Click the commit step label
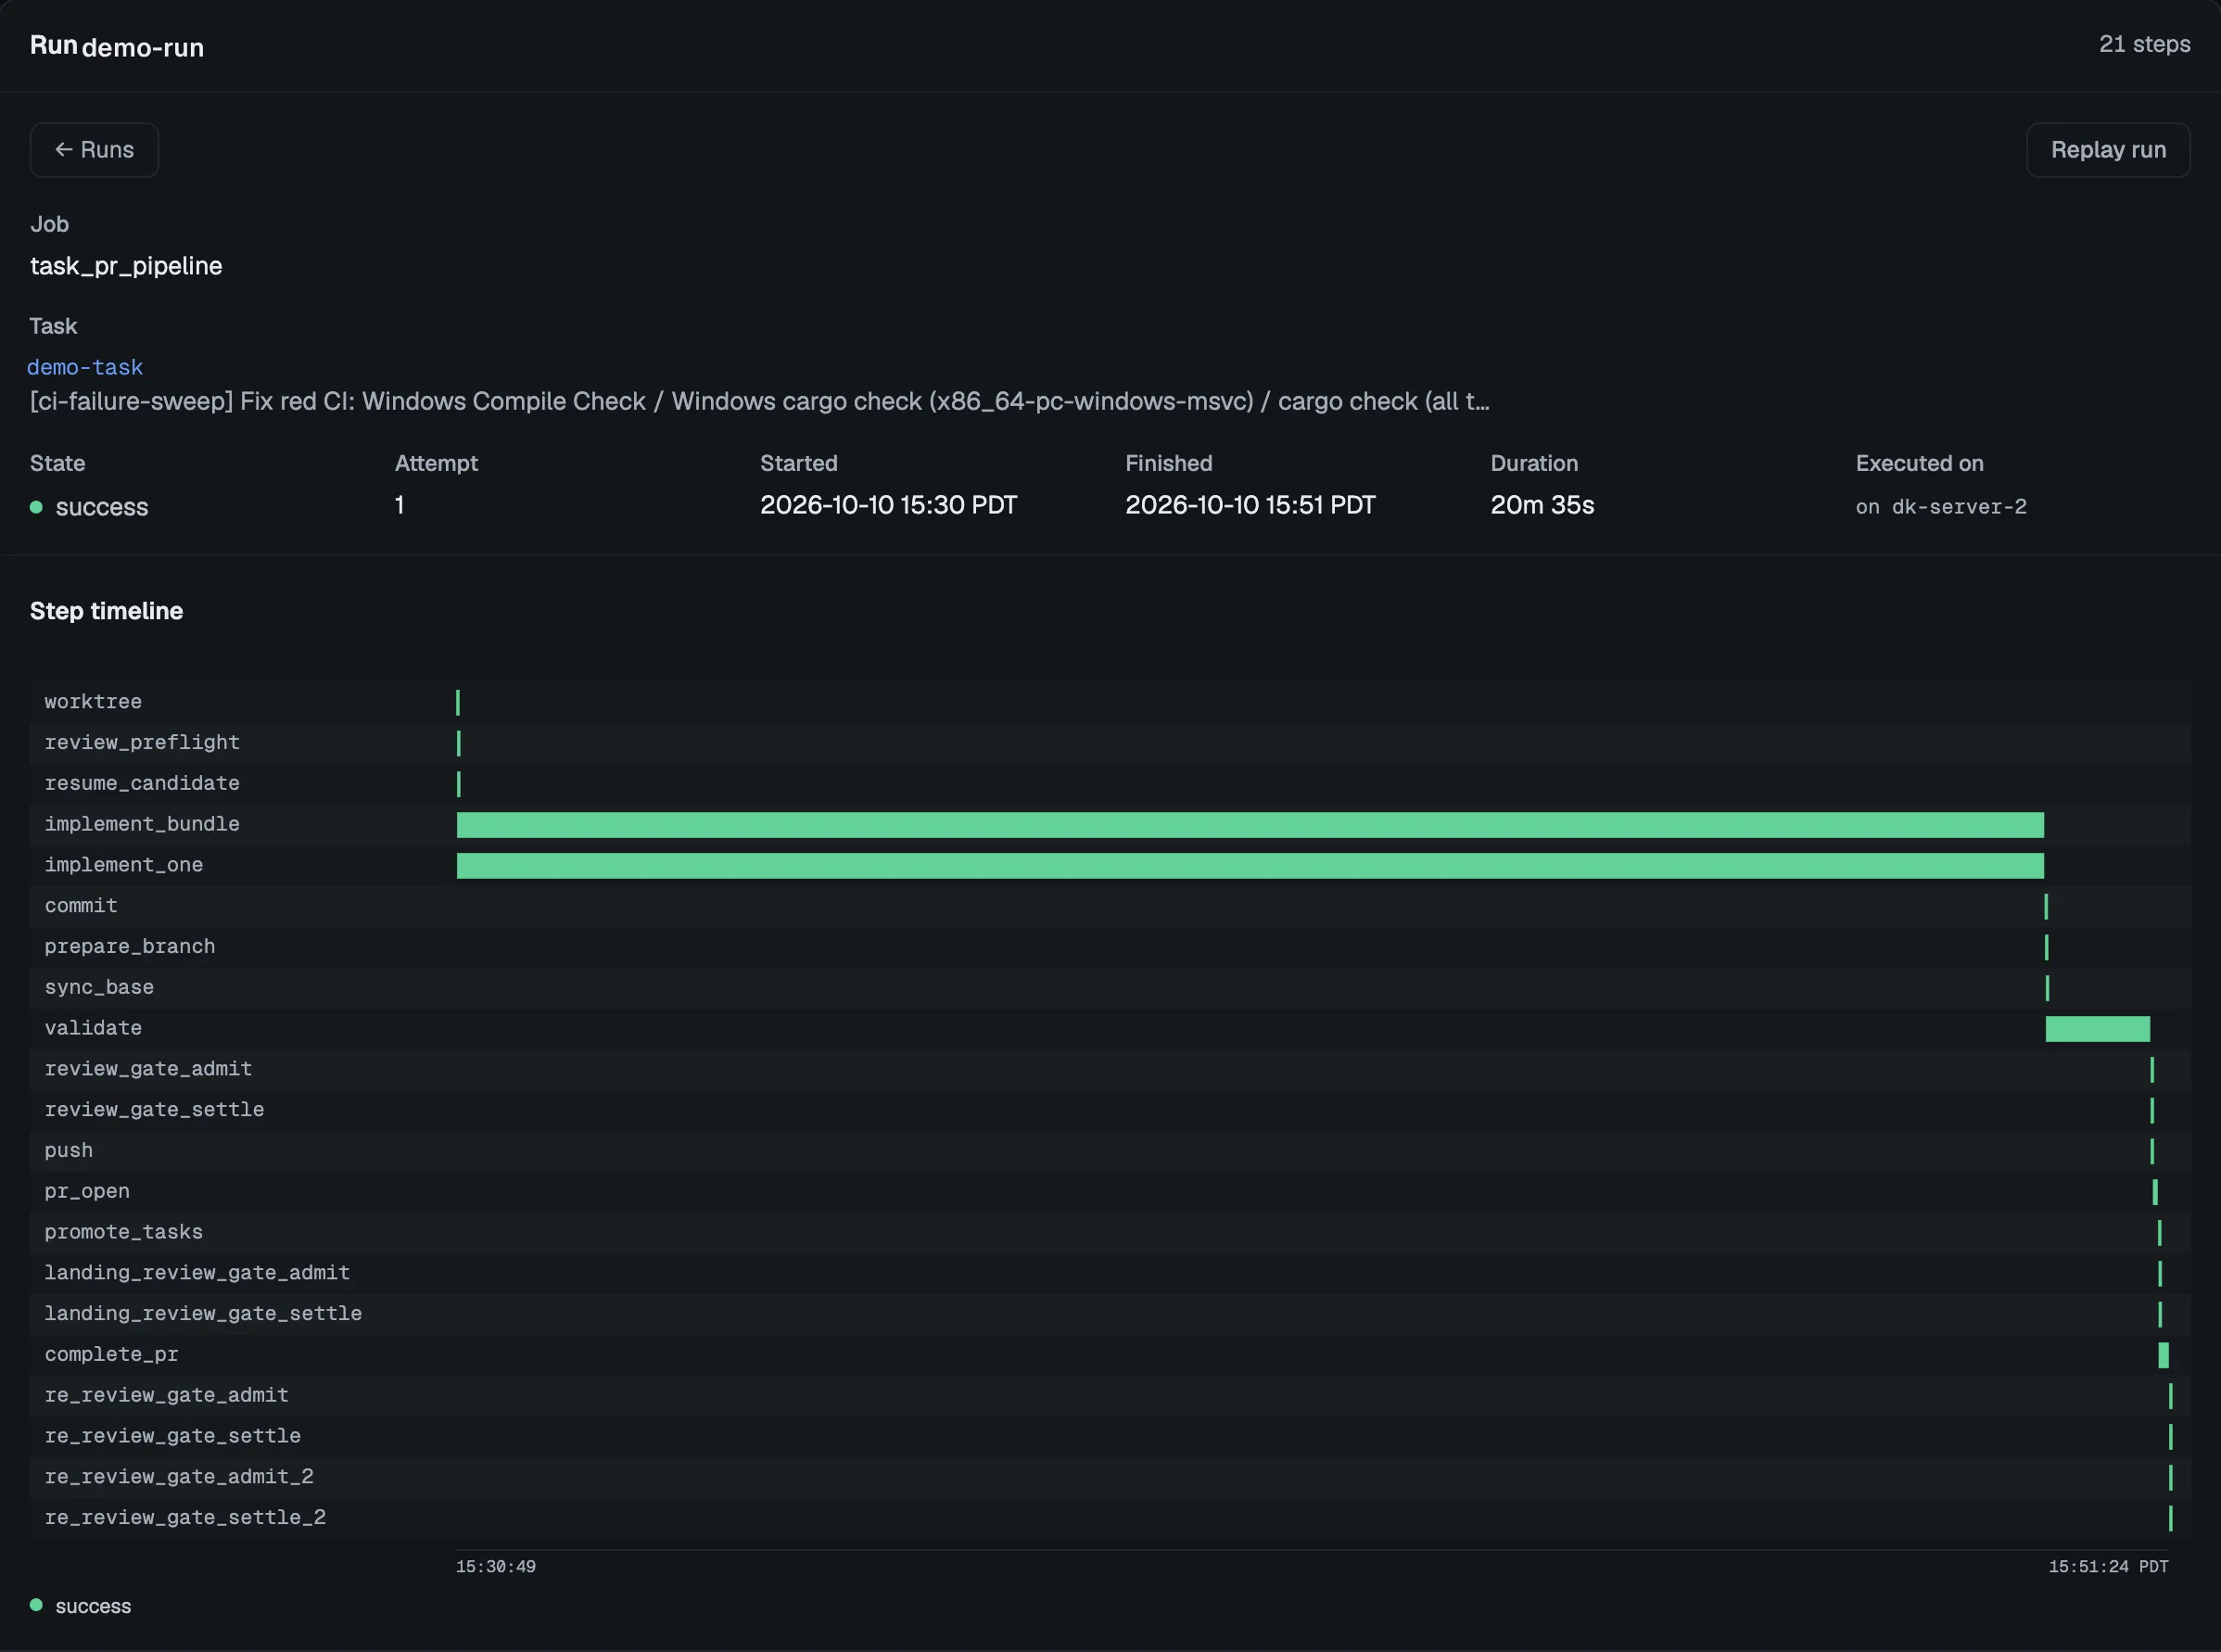 point(81,906)
